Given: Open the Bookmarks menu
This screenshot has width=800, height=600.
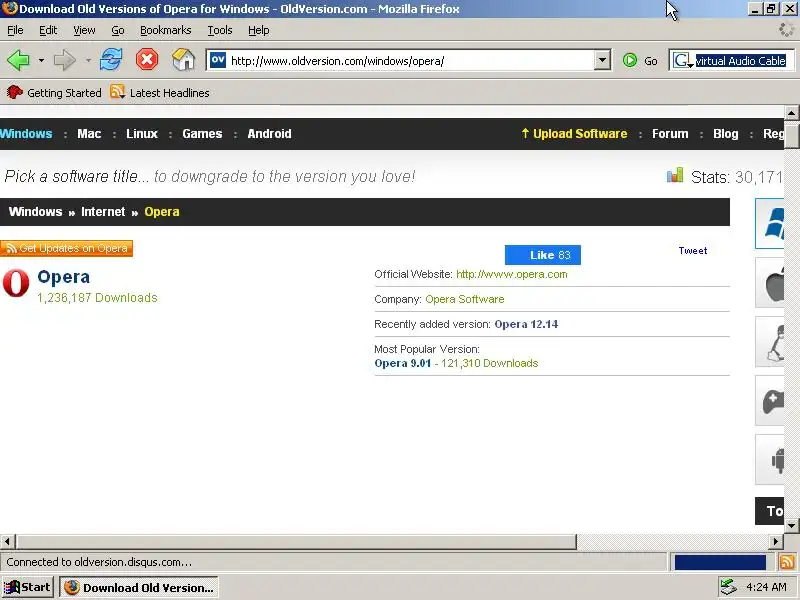Looking at the screenshot, I should pos(165,30).
